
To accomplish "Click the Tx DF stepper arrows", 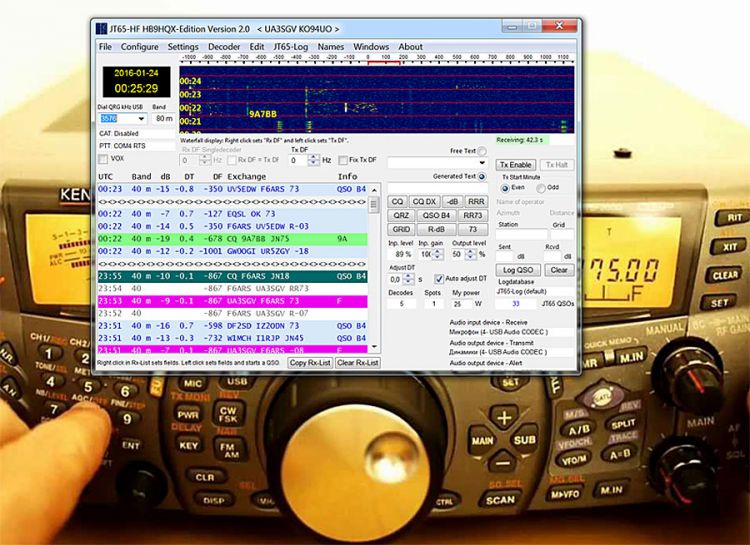I will [x=314, y=160].
